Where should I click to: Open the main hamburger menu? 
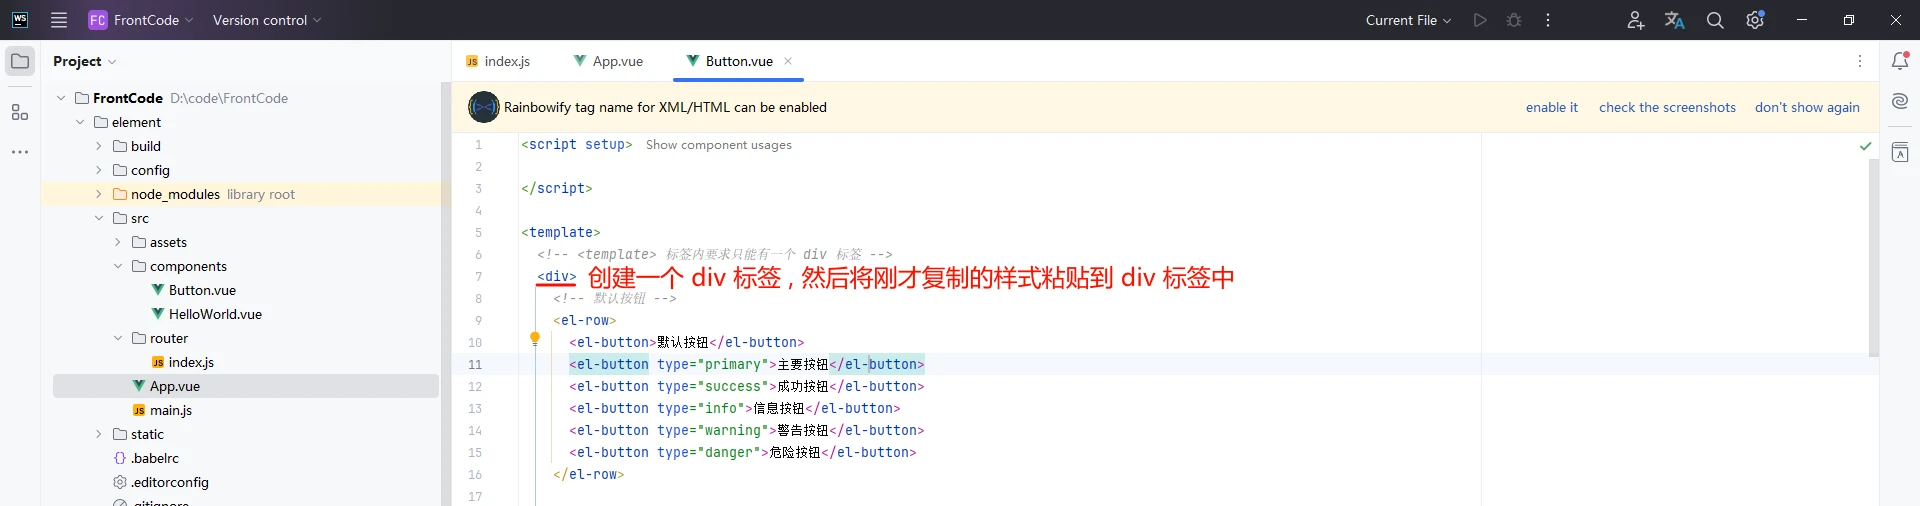point(59,20)
